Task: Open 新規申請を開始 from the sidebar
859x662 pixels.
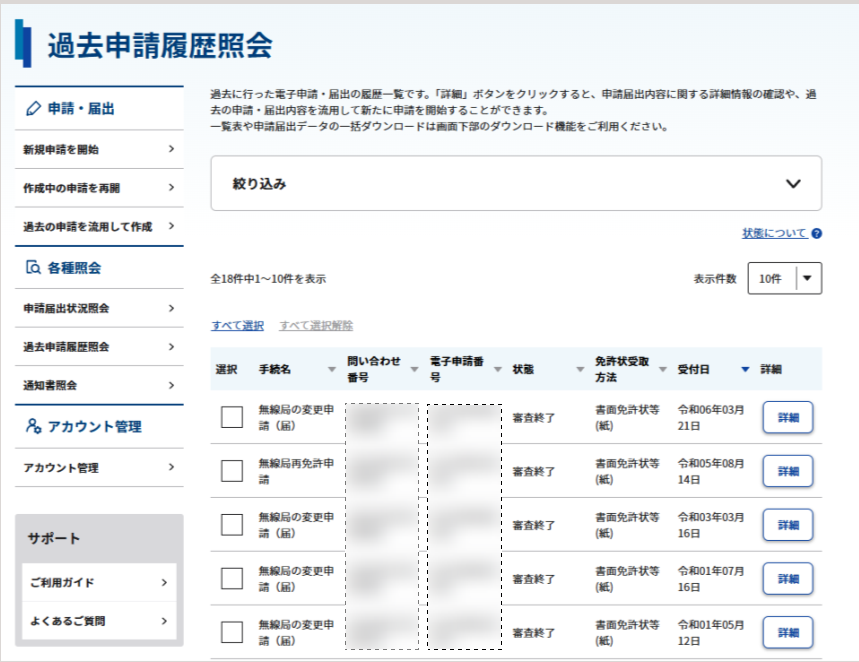Action: [99, 149]
